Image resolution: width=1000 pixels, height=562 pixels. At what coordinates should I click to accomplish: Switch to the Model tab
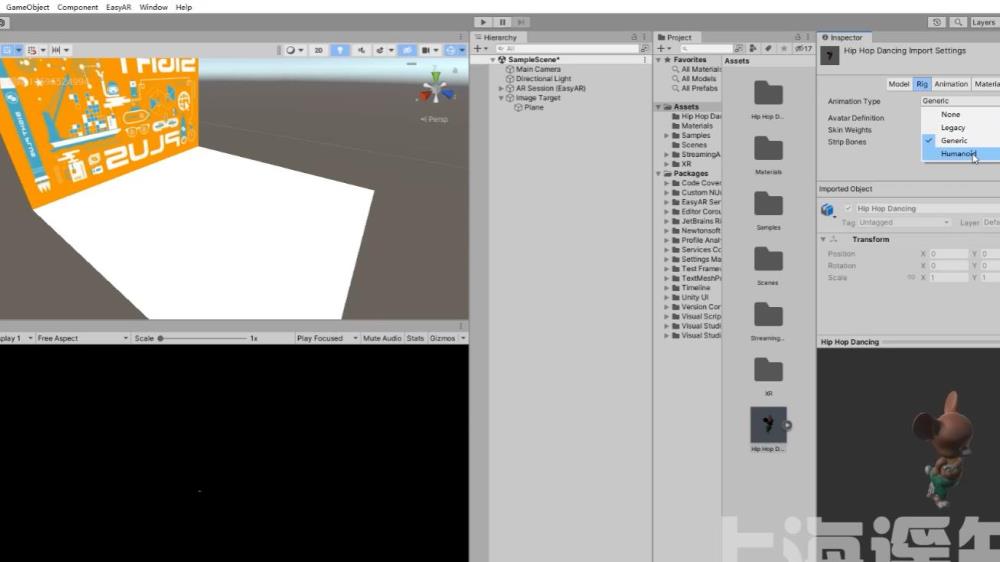[899, 84]
